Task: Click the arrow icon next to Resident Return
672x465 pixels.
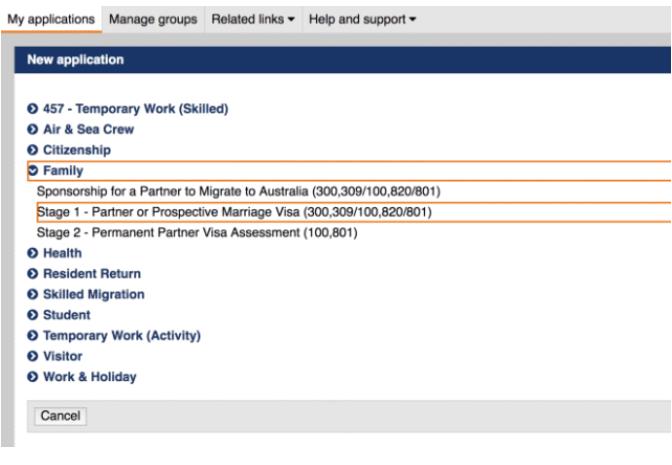Action: point(32,273)
